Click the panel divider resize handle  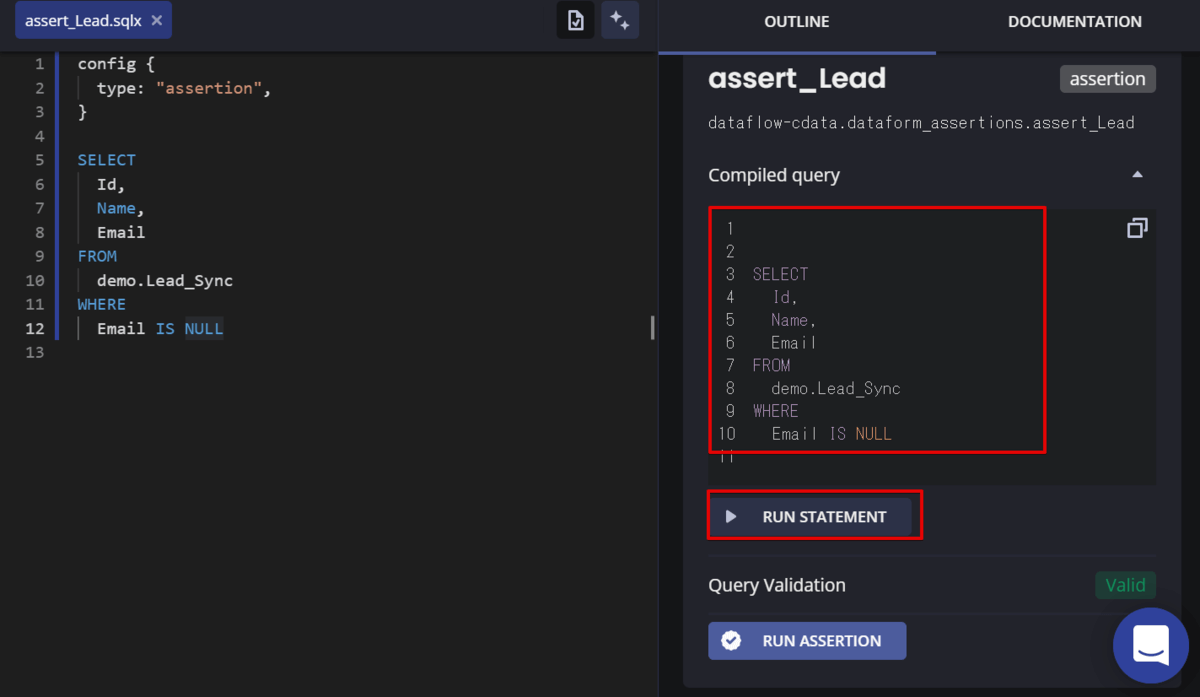tap(653, 327)
